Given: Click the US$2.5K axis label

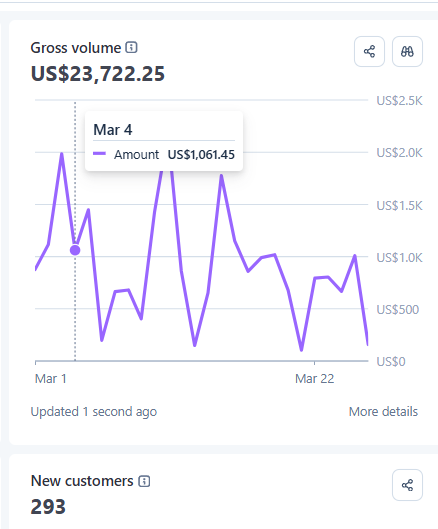Looking at the screenshot, I should tap(399, 101).
